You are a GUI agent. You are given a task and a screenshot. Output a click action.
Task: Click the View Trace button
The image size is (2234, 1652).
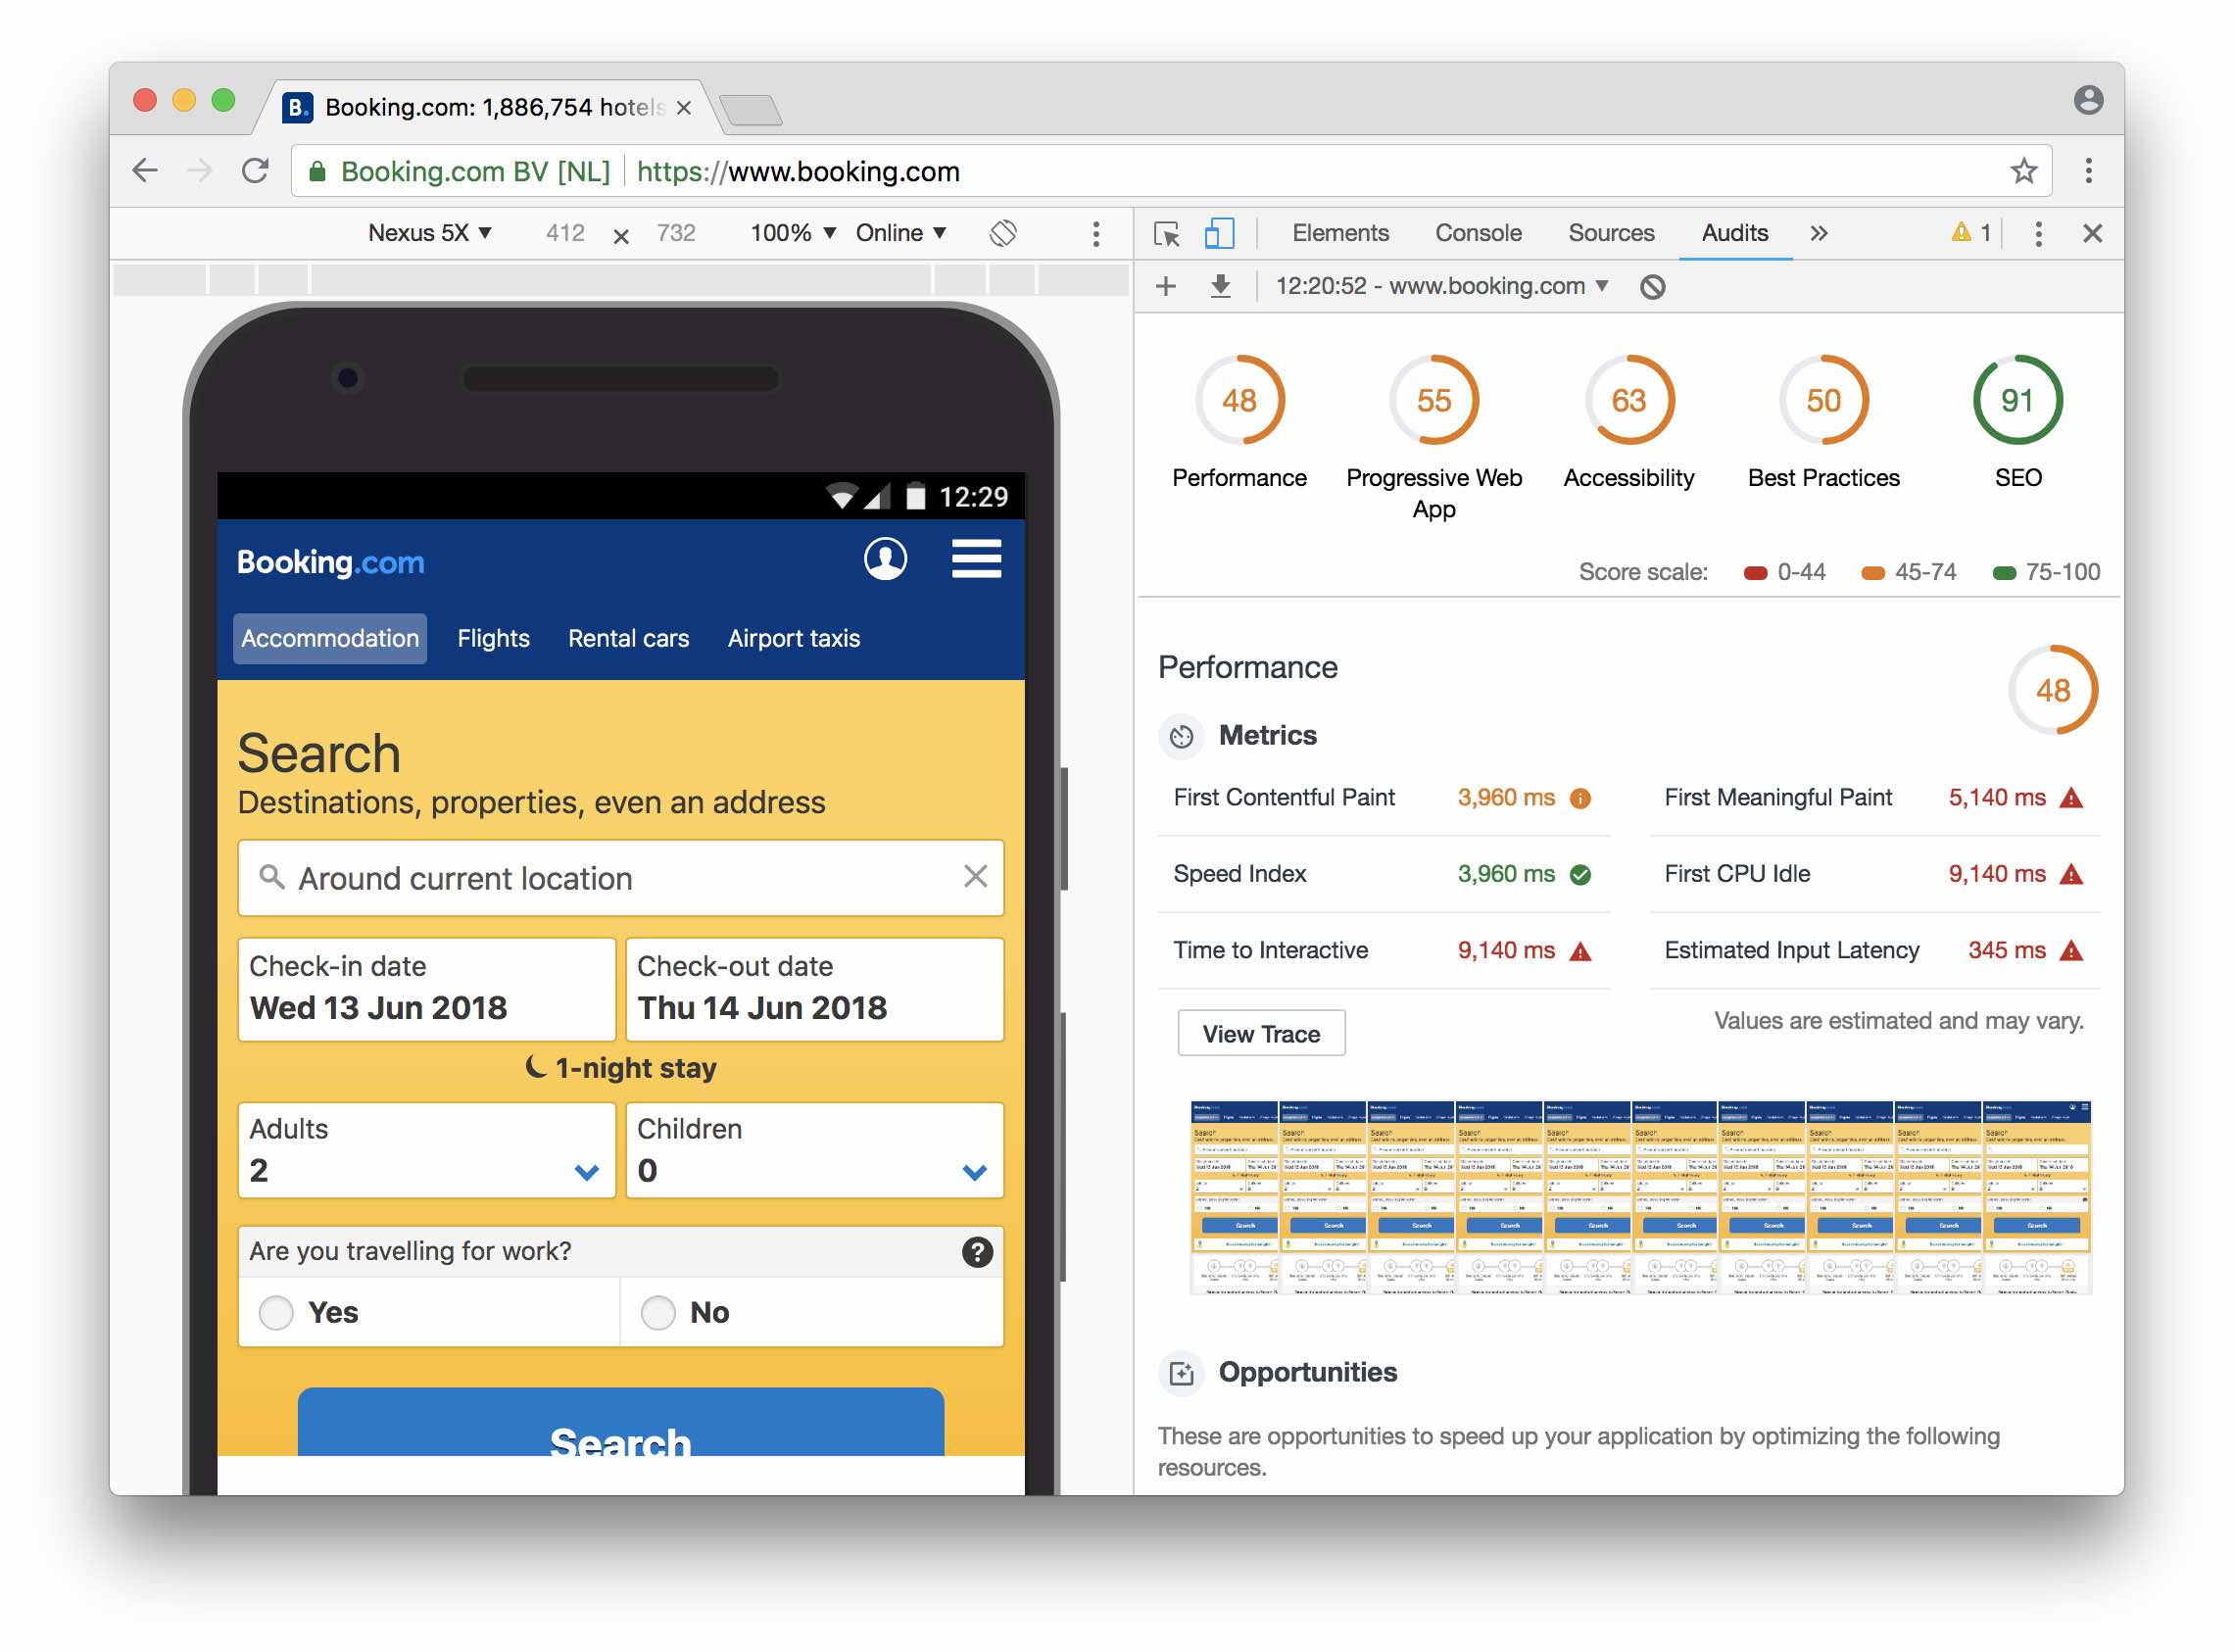[x=1259, y=1033]
